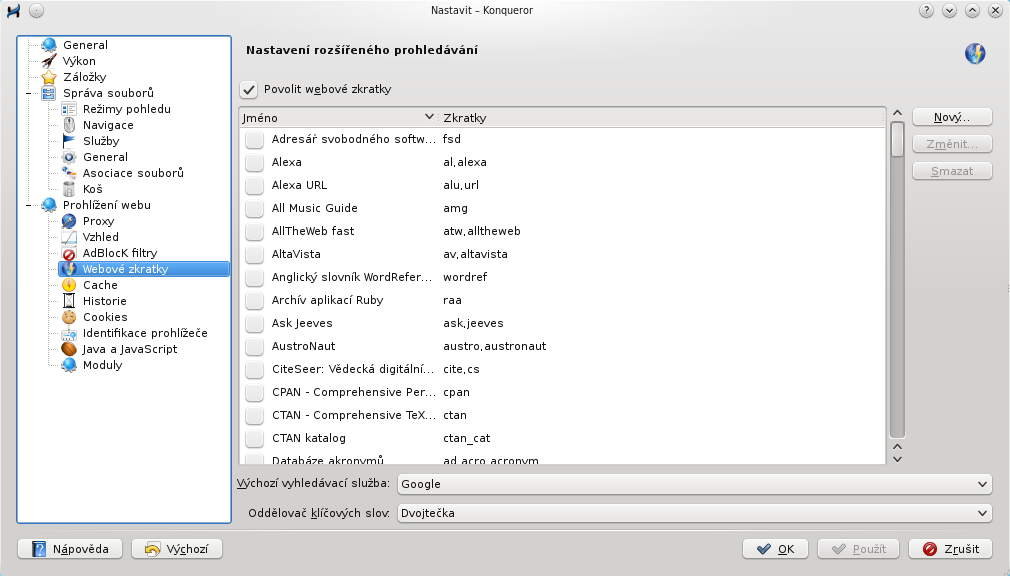Image resolution: width=1010 pixels, height=576 pixels.
Task: Click the scroll up arrow above the scrollbar
Action: pyautogui.click(x=897, y=113)
